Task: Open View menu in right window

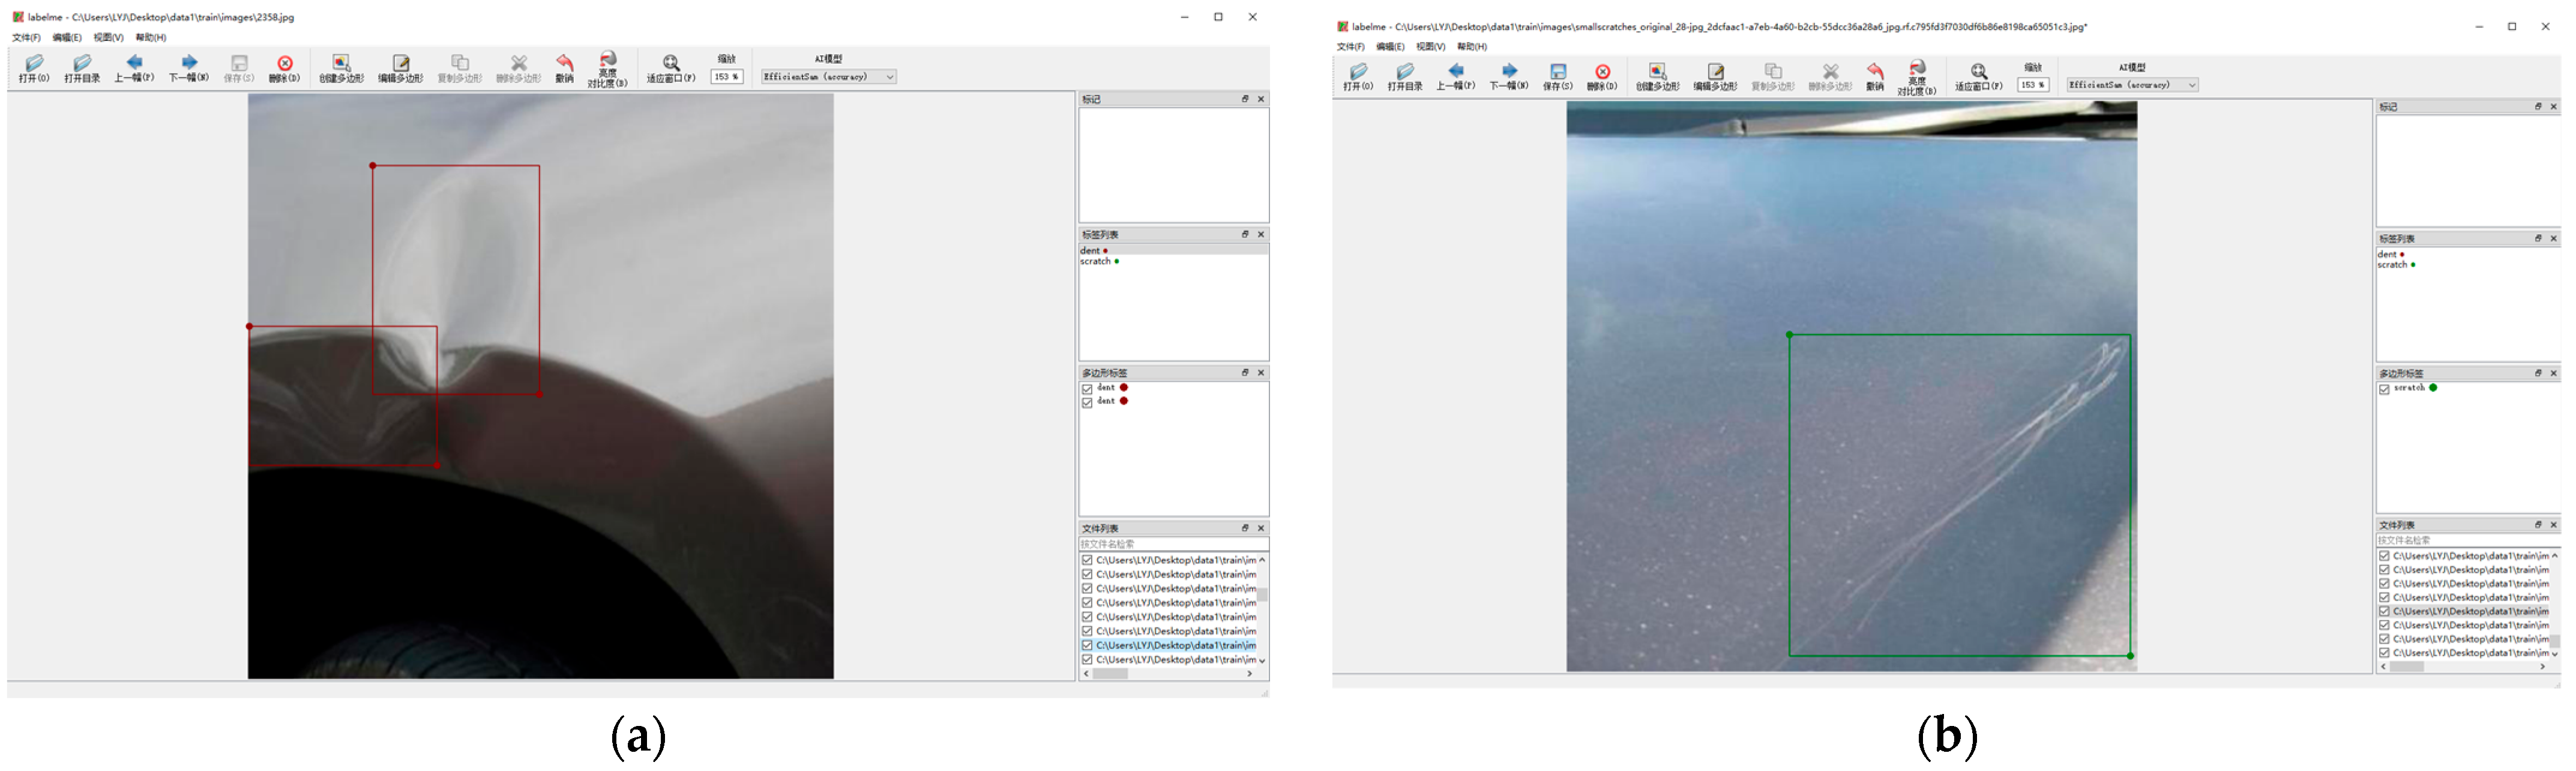Action: 1430,47
